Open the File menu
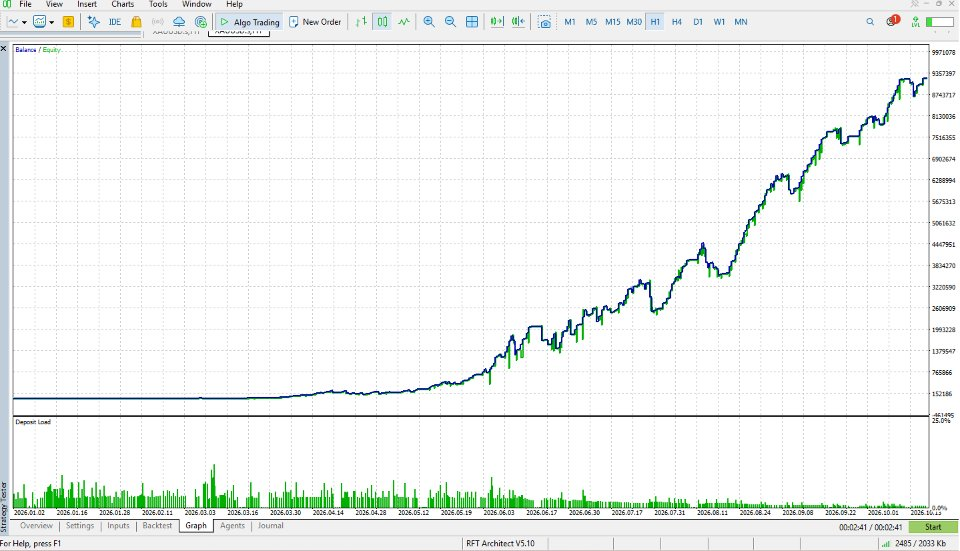The height and width of the screenshot is (551, 960). (x=25, y=4)
